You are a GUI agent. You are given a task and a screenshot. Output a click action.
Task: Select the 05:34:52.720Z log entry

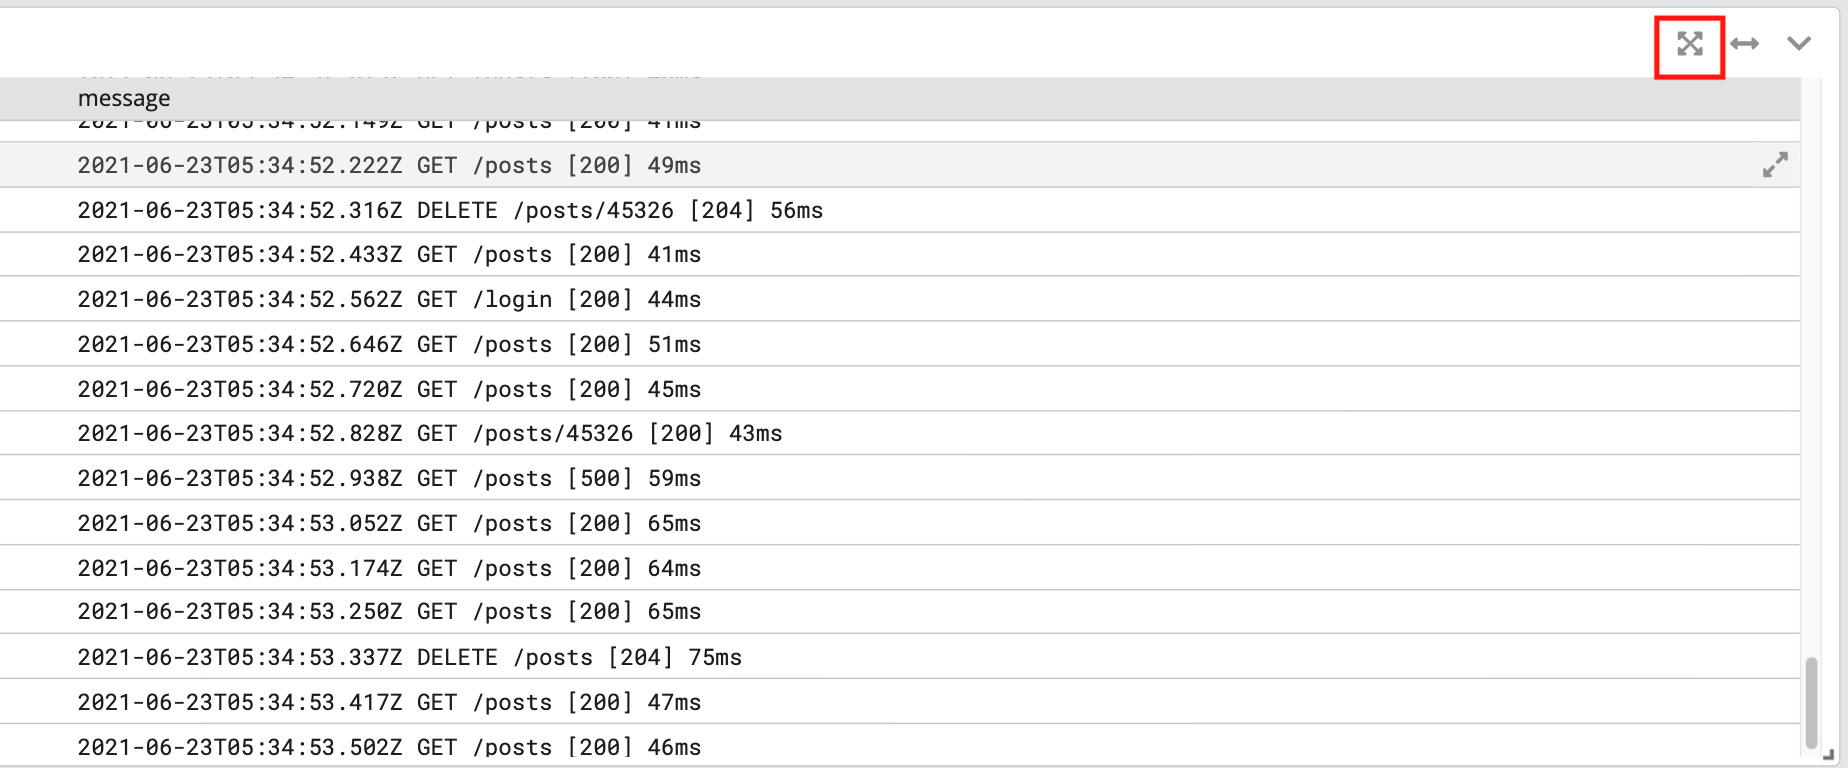389,389
